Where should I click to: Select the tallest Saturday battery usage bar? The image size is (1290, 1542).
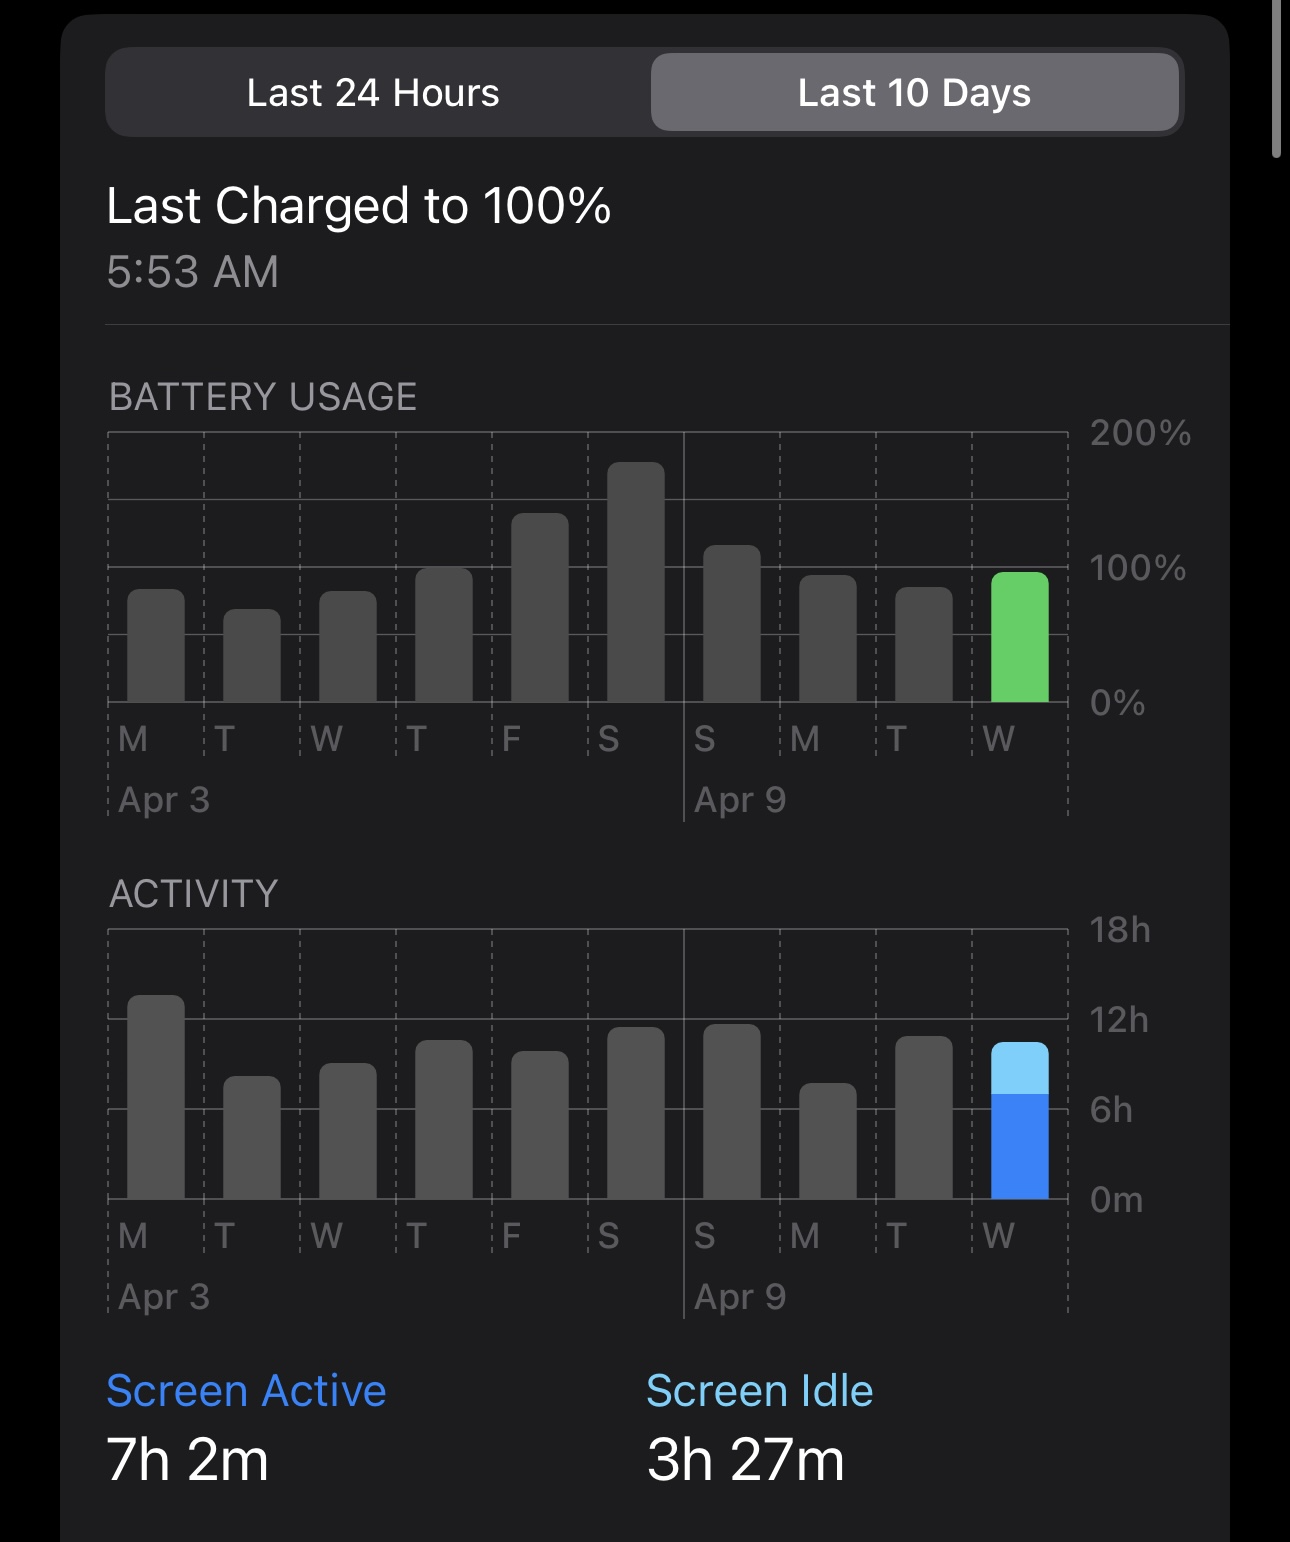coord(635,582)
